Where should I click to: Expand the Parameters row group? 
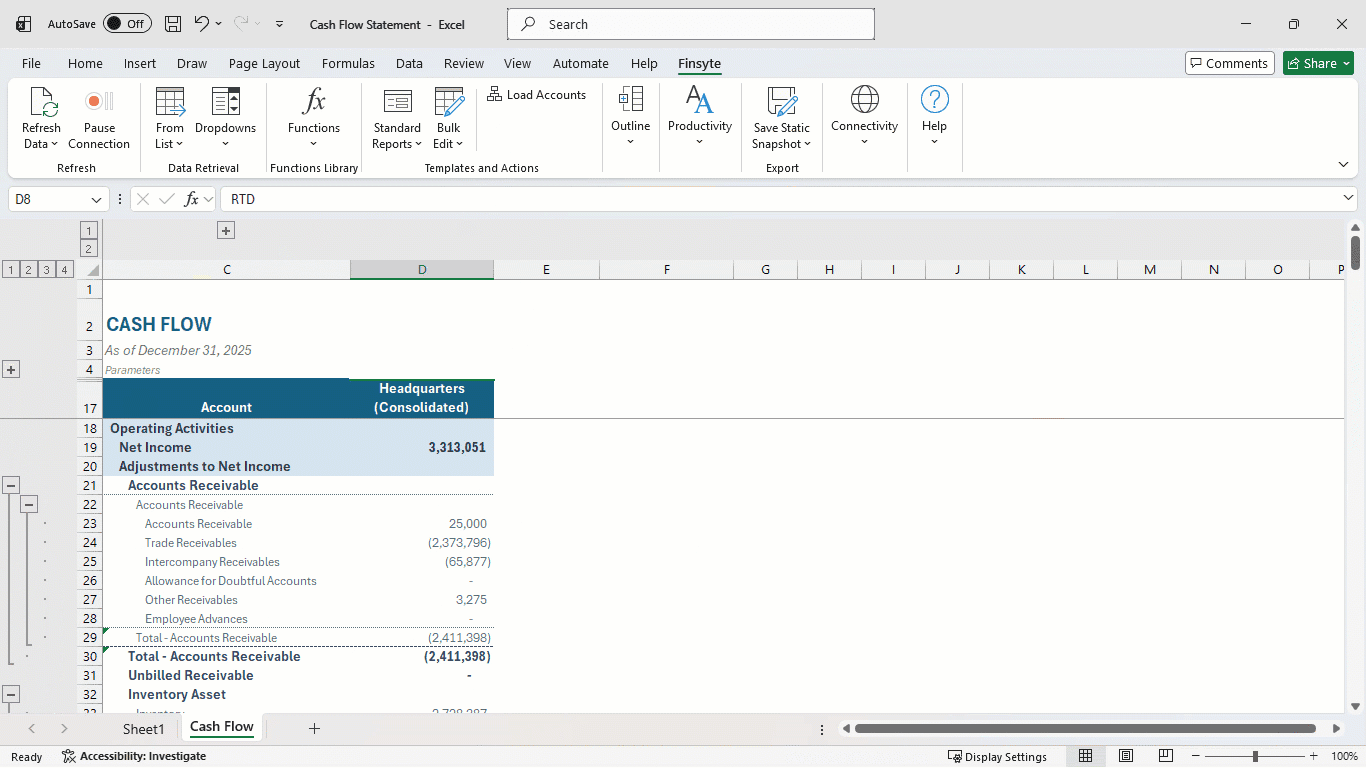[11, 370]
